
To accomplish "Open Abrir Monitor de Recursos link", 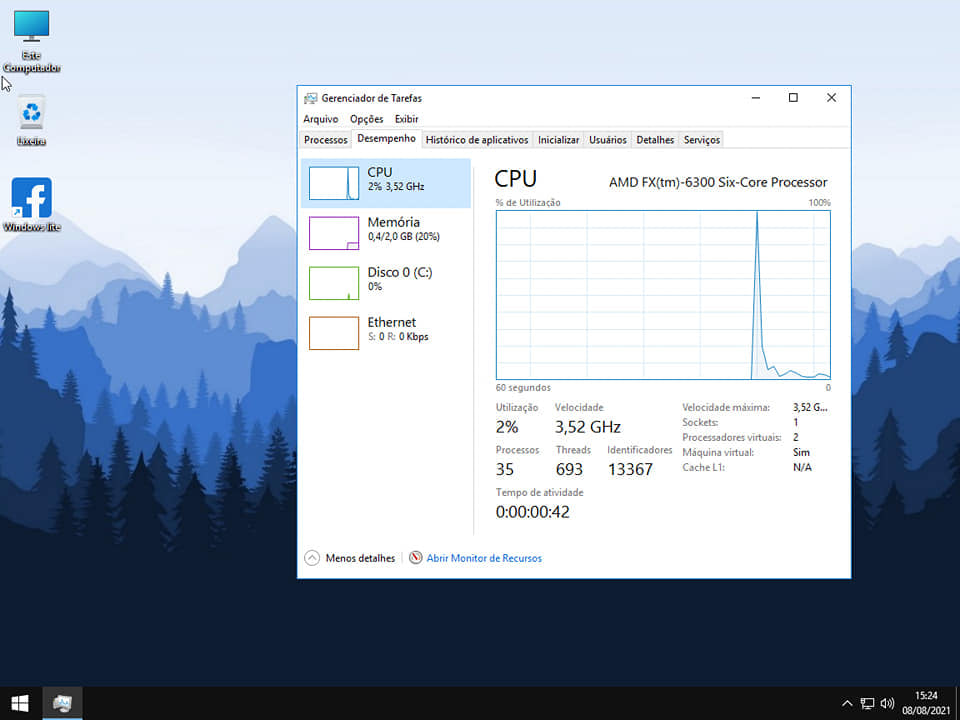I will [x=484, y=558].
